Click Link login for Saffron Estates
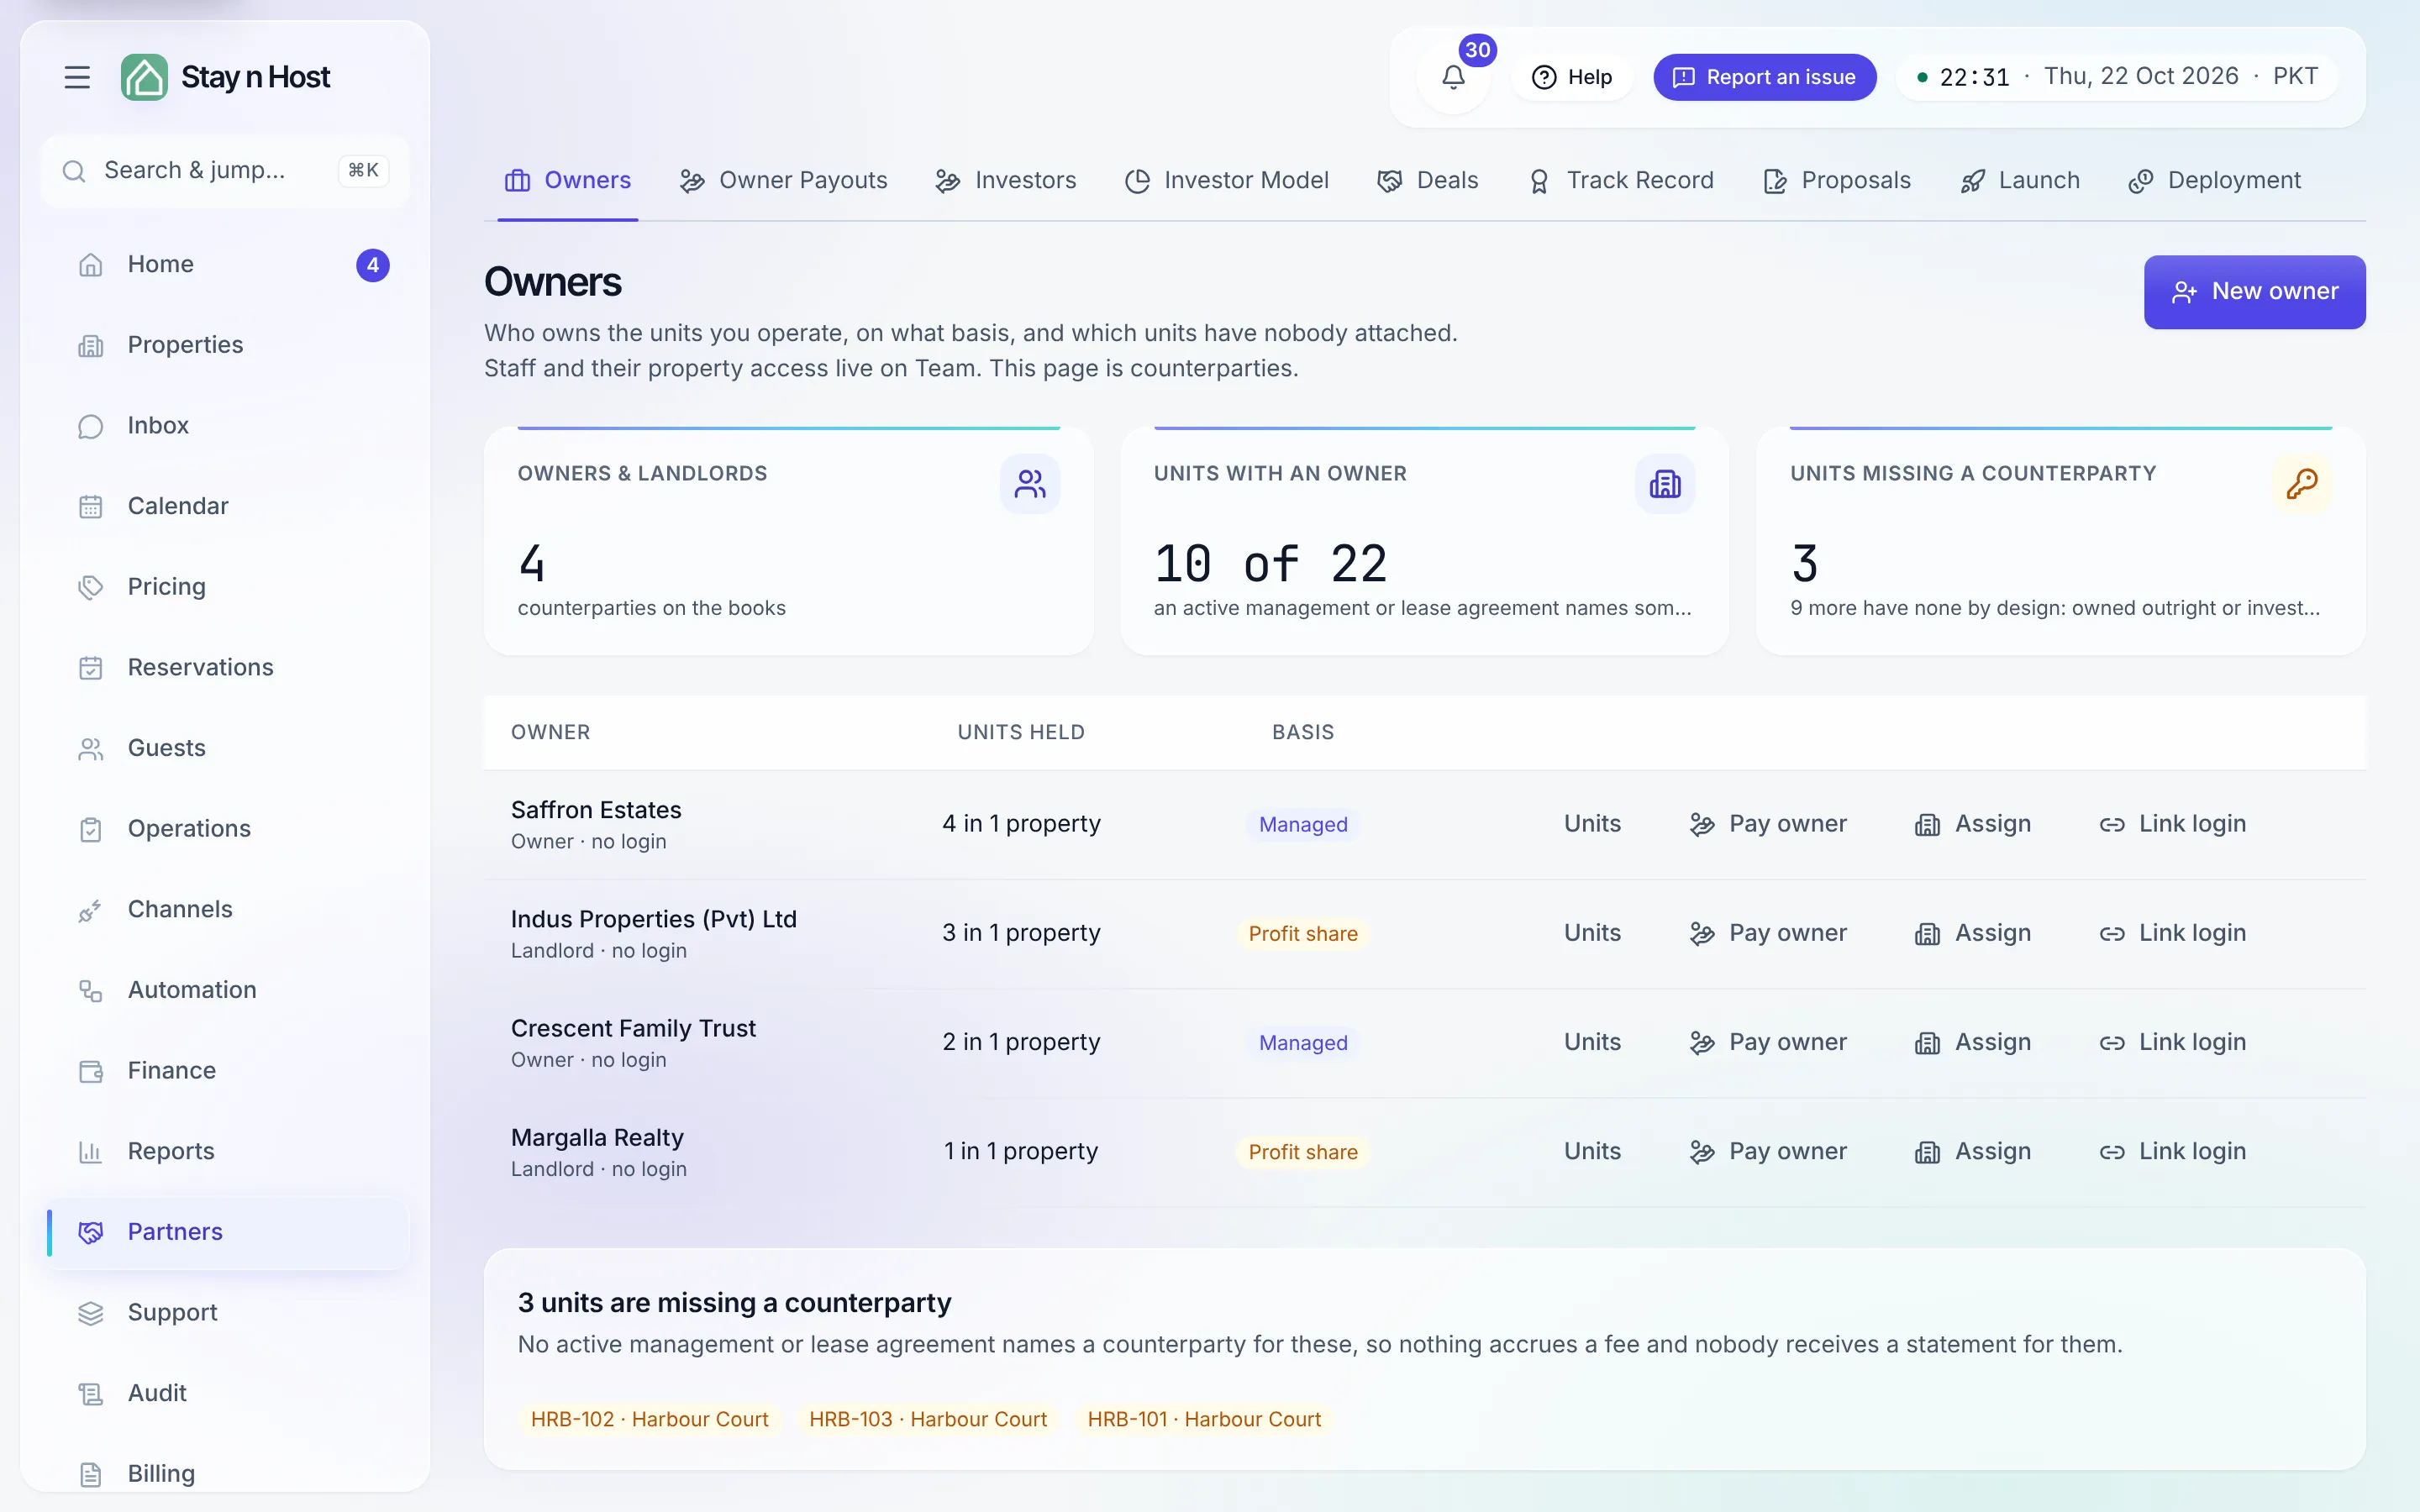This screenshot has height=1512, width=2420. point(2172,824)
